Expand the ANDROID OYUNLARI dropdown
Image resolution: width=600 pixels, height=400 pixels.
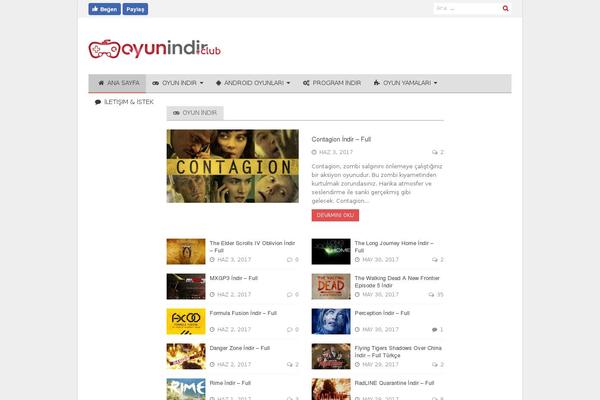253,83
